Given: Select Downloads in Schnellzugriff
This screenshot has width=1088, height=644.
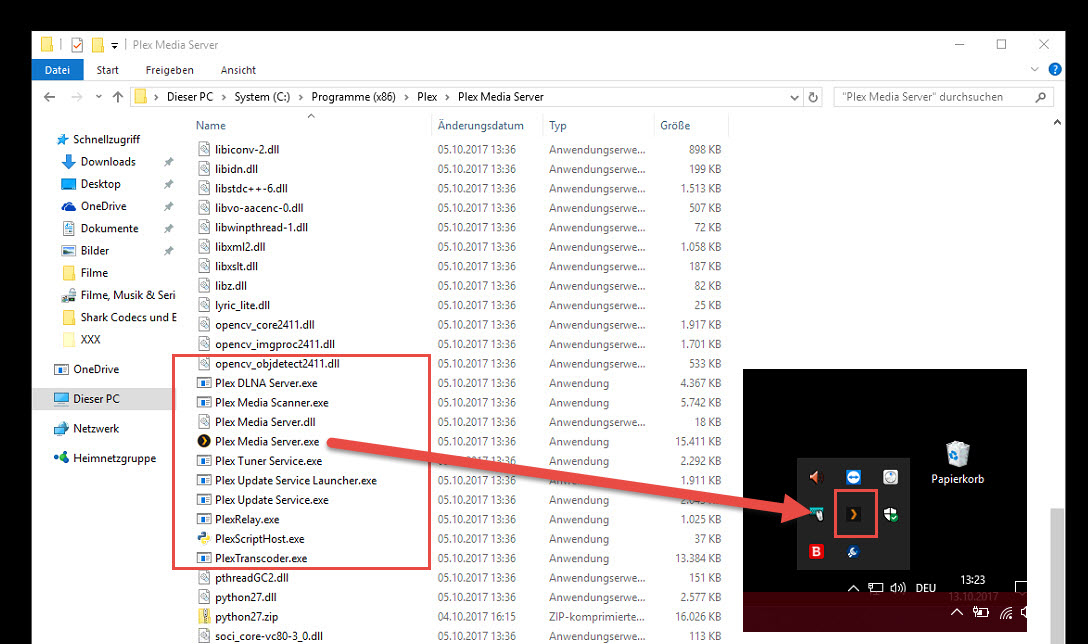Looking at the screenshot, I should pyautogui.click(x=108, y=162).
